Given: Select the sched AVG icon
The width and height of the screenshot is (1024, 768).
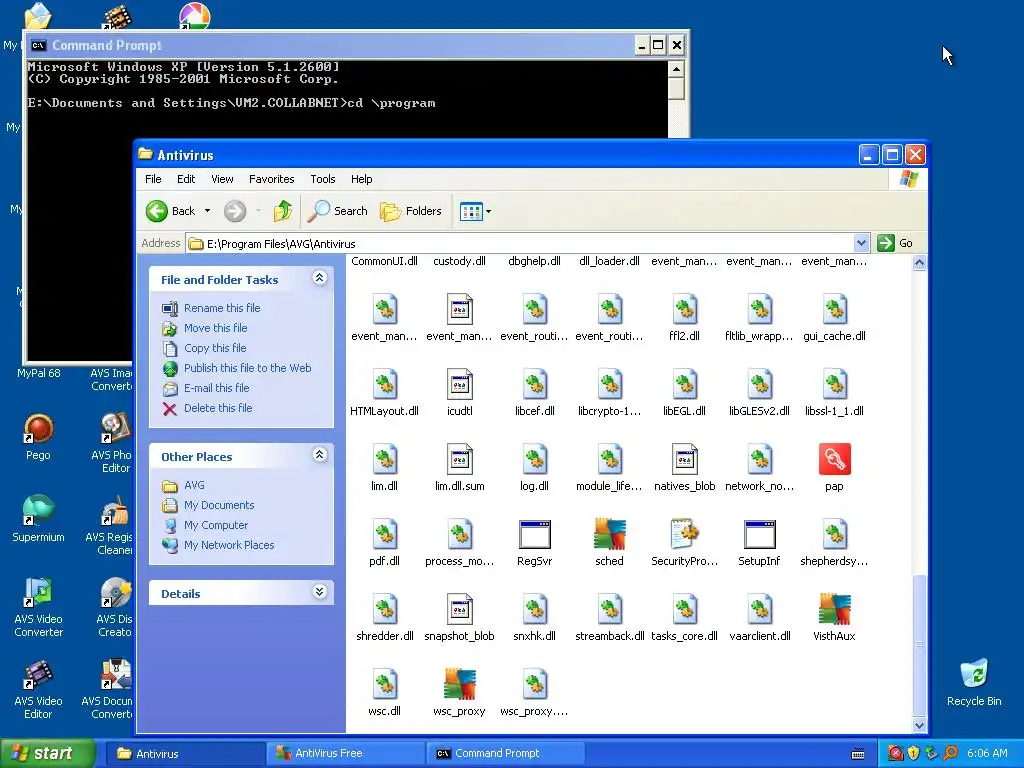Looking at the screenshot, I should click(x=609, y=534).
